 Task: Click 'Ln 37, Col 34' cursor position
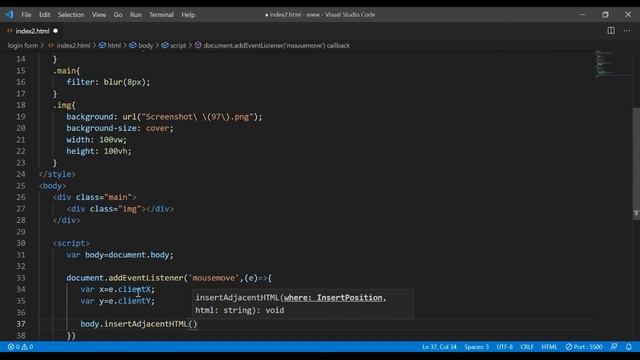click(x=439, y=347)
